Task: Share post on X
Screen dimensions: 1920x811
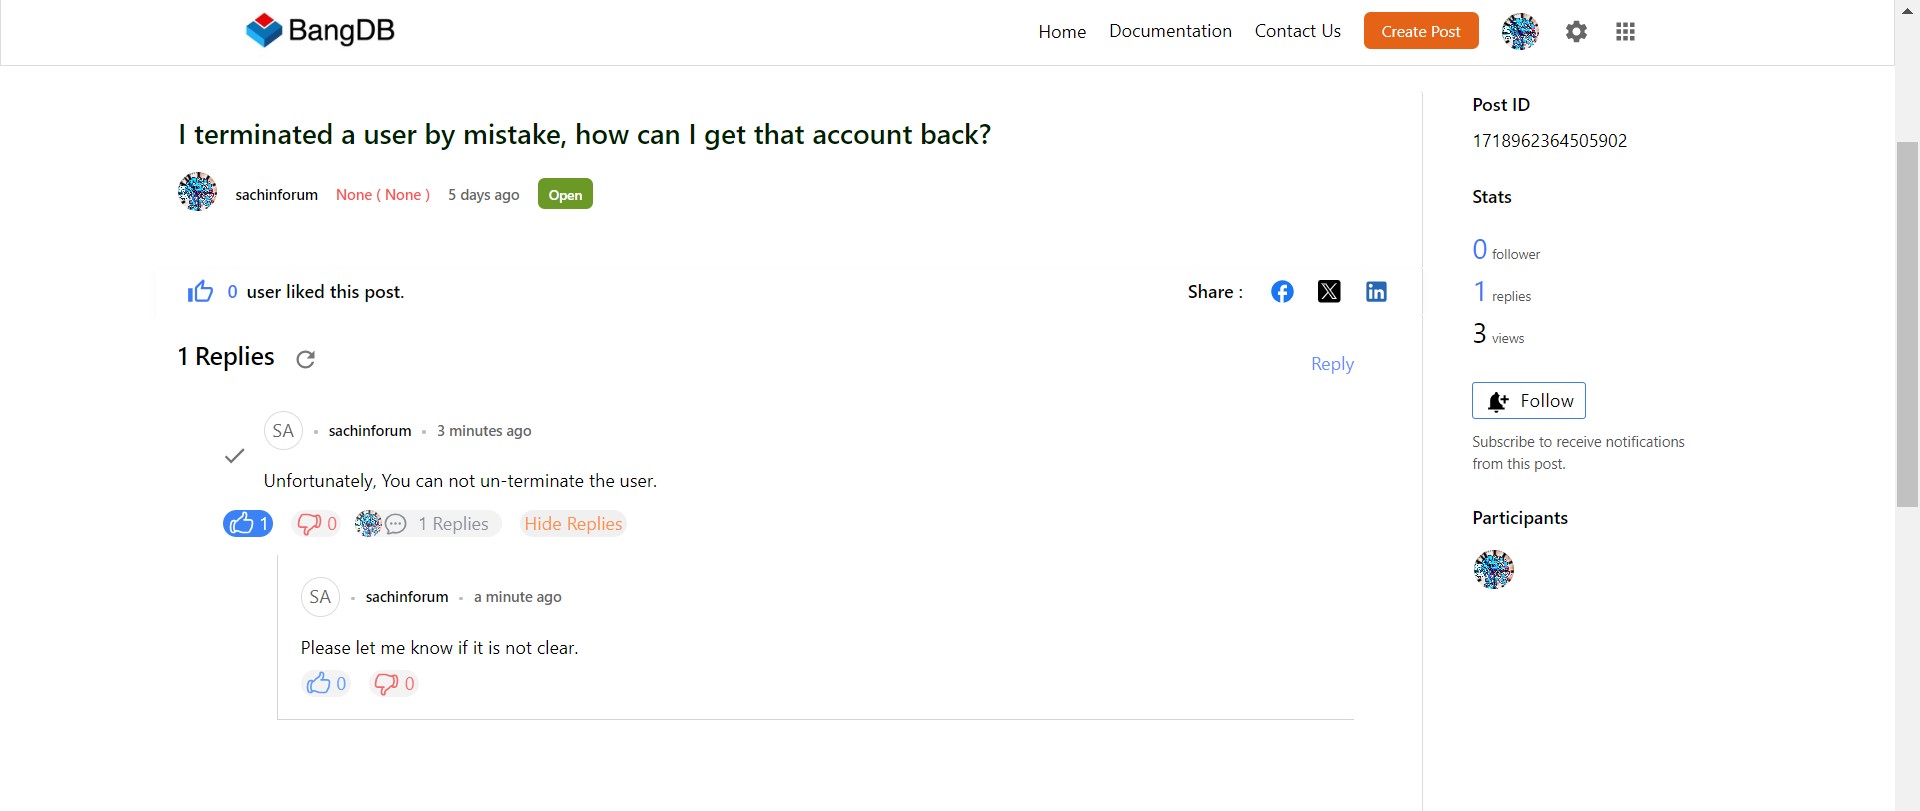Action: (1329, 291)
